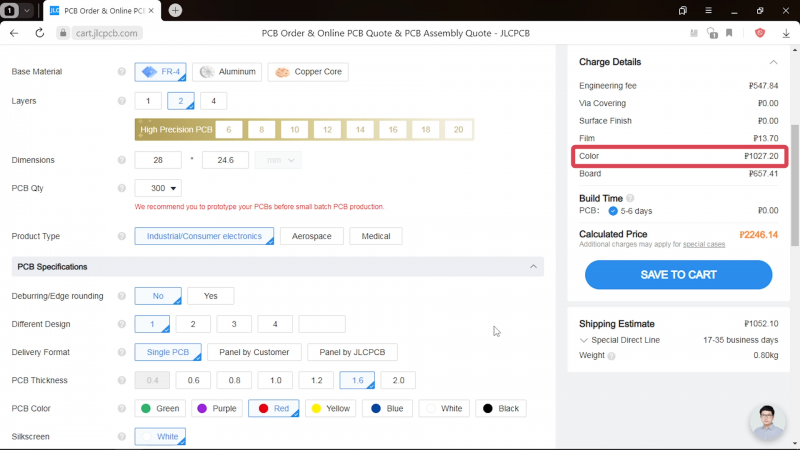Click the height dimension field 24.6

226,160
